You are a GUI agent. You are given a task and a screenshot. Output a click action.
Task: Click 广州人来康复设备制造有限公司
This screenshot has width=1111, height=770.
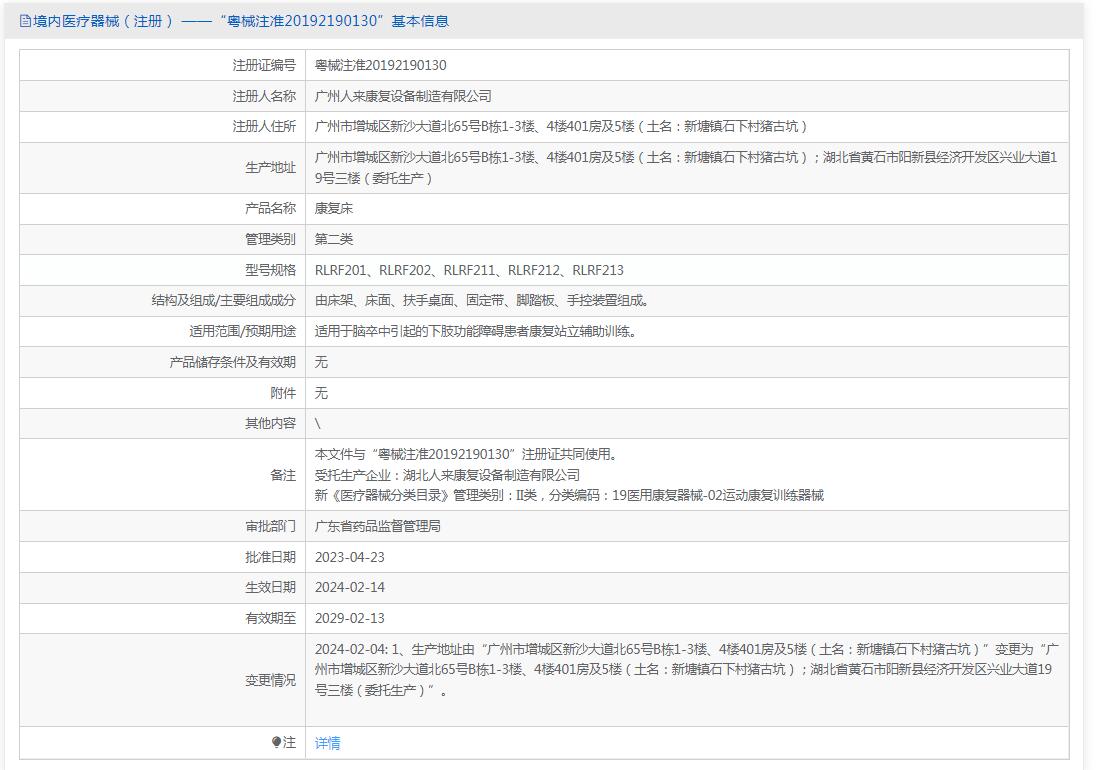click(403, 96)
